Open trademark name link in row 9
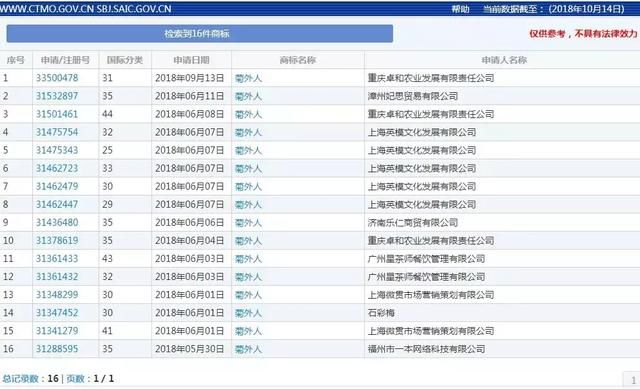 pos(248,222)
